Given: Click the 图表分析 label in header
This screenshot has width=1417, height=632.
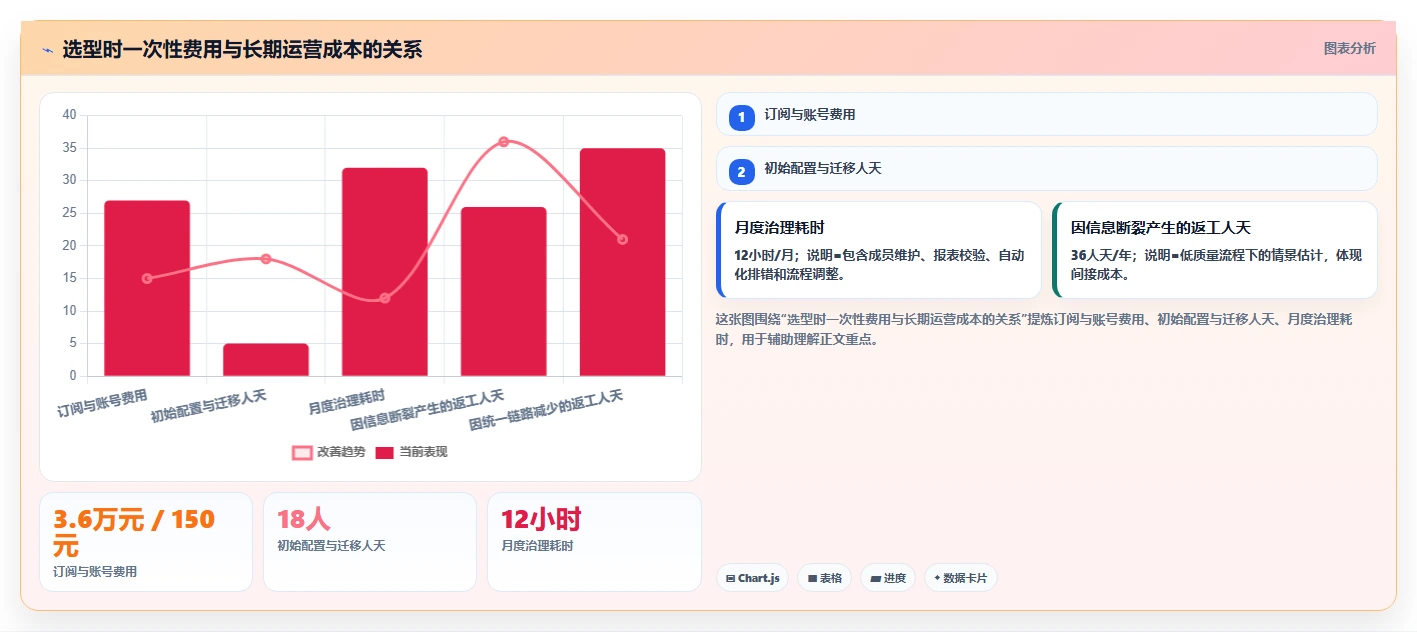Looking at the screenshot, I should point(1349,48).
